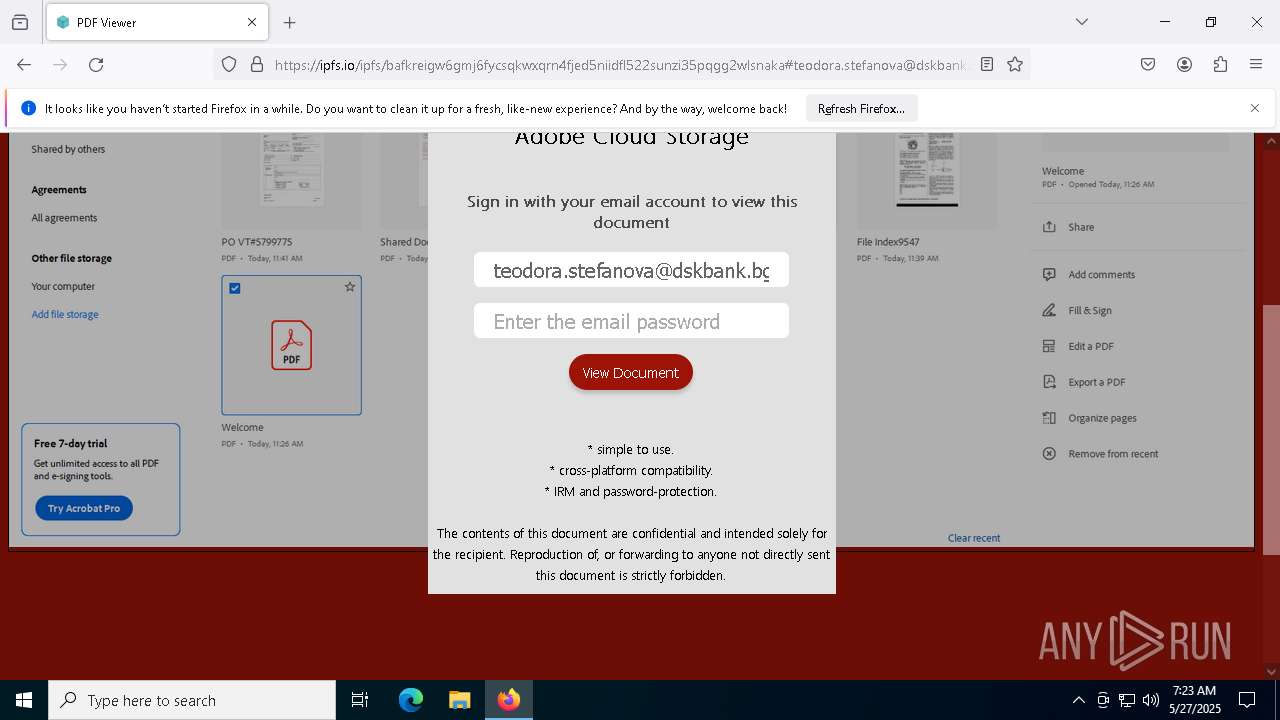This screenshot has width=1280, height=720.
Task: Dismiss the Firefox notification bar
Action: coord(1255,108)
